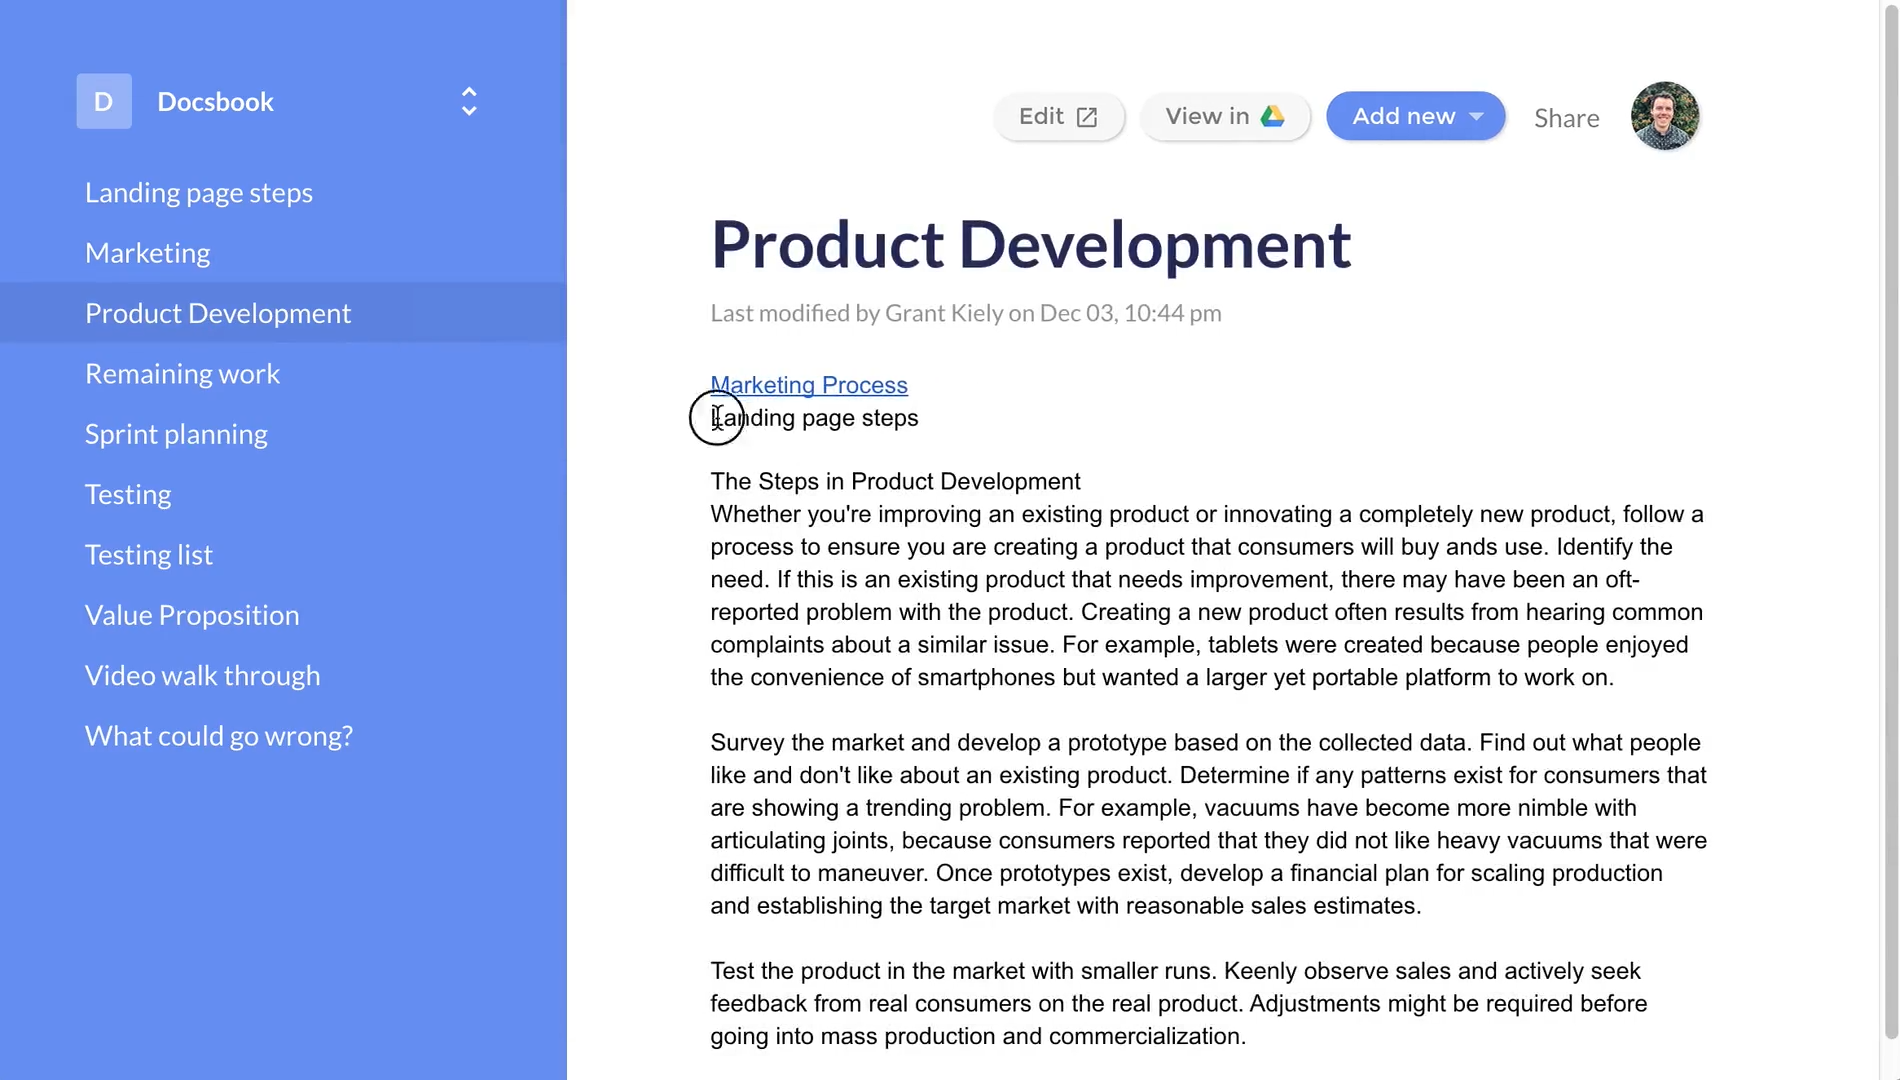The image size is (1900, 1080).
Task: Follow the Marketing Process link
Action: tap(809, 385)
